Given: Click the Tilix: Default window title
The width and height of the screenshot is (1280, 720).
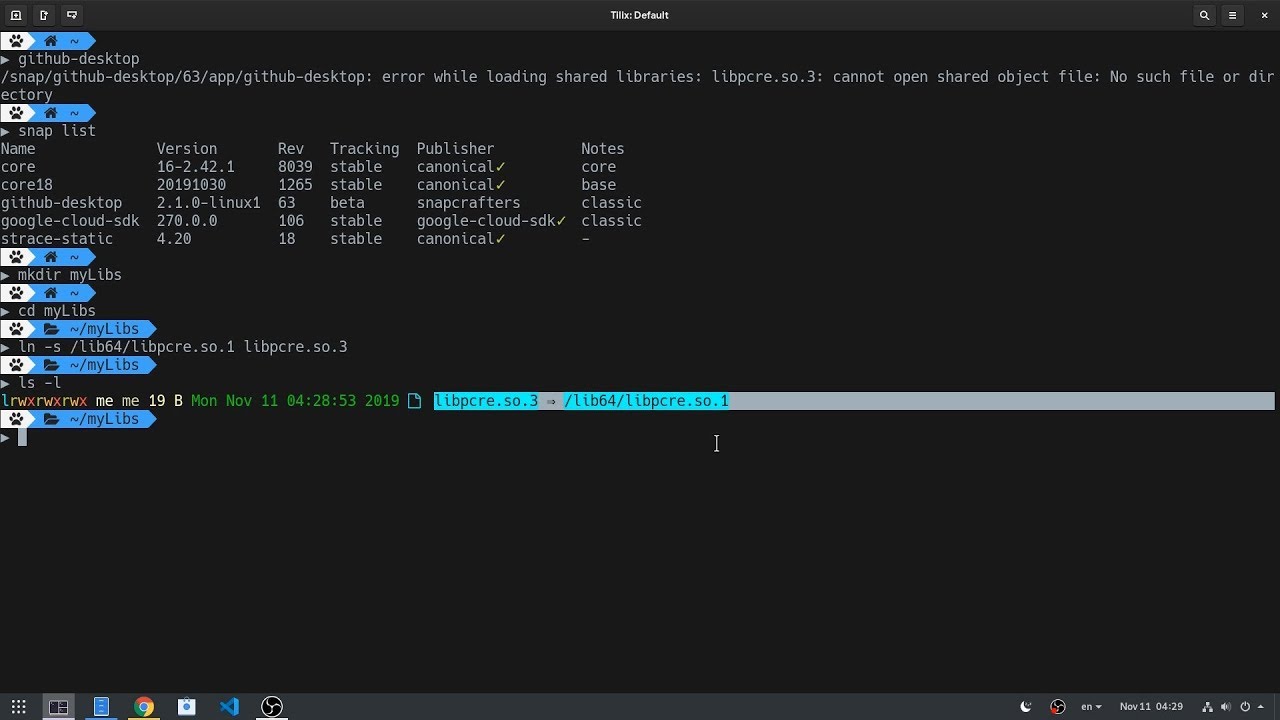Looking at the screenshot, I should [x=639, y=15].
